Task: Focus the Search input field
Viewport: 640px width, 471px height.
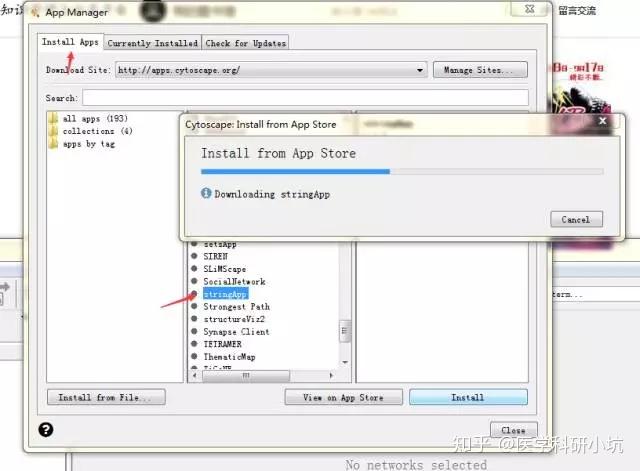Action: point(305,98)
